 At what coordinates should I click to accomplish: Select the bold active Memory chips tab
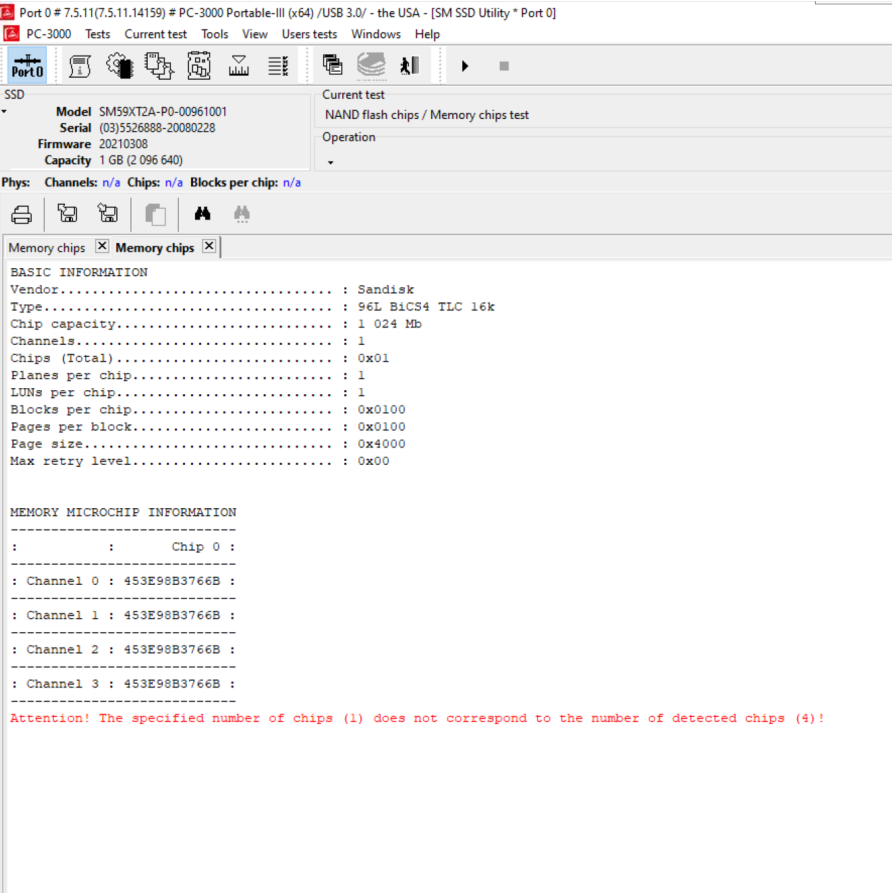[x=155, y=248]
